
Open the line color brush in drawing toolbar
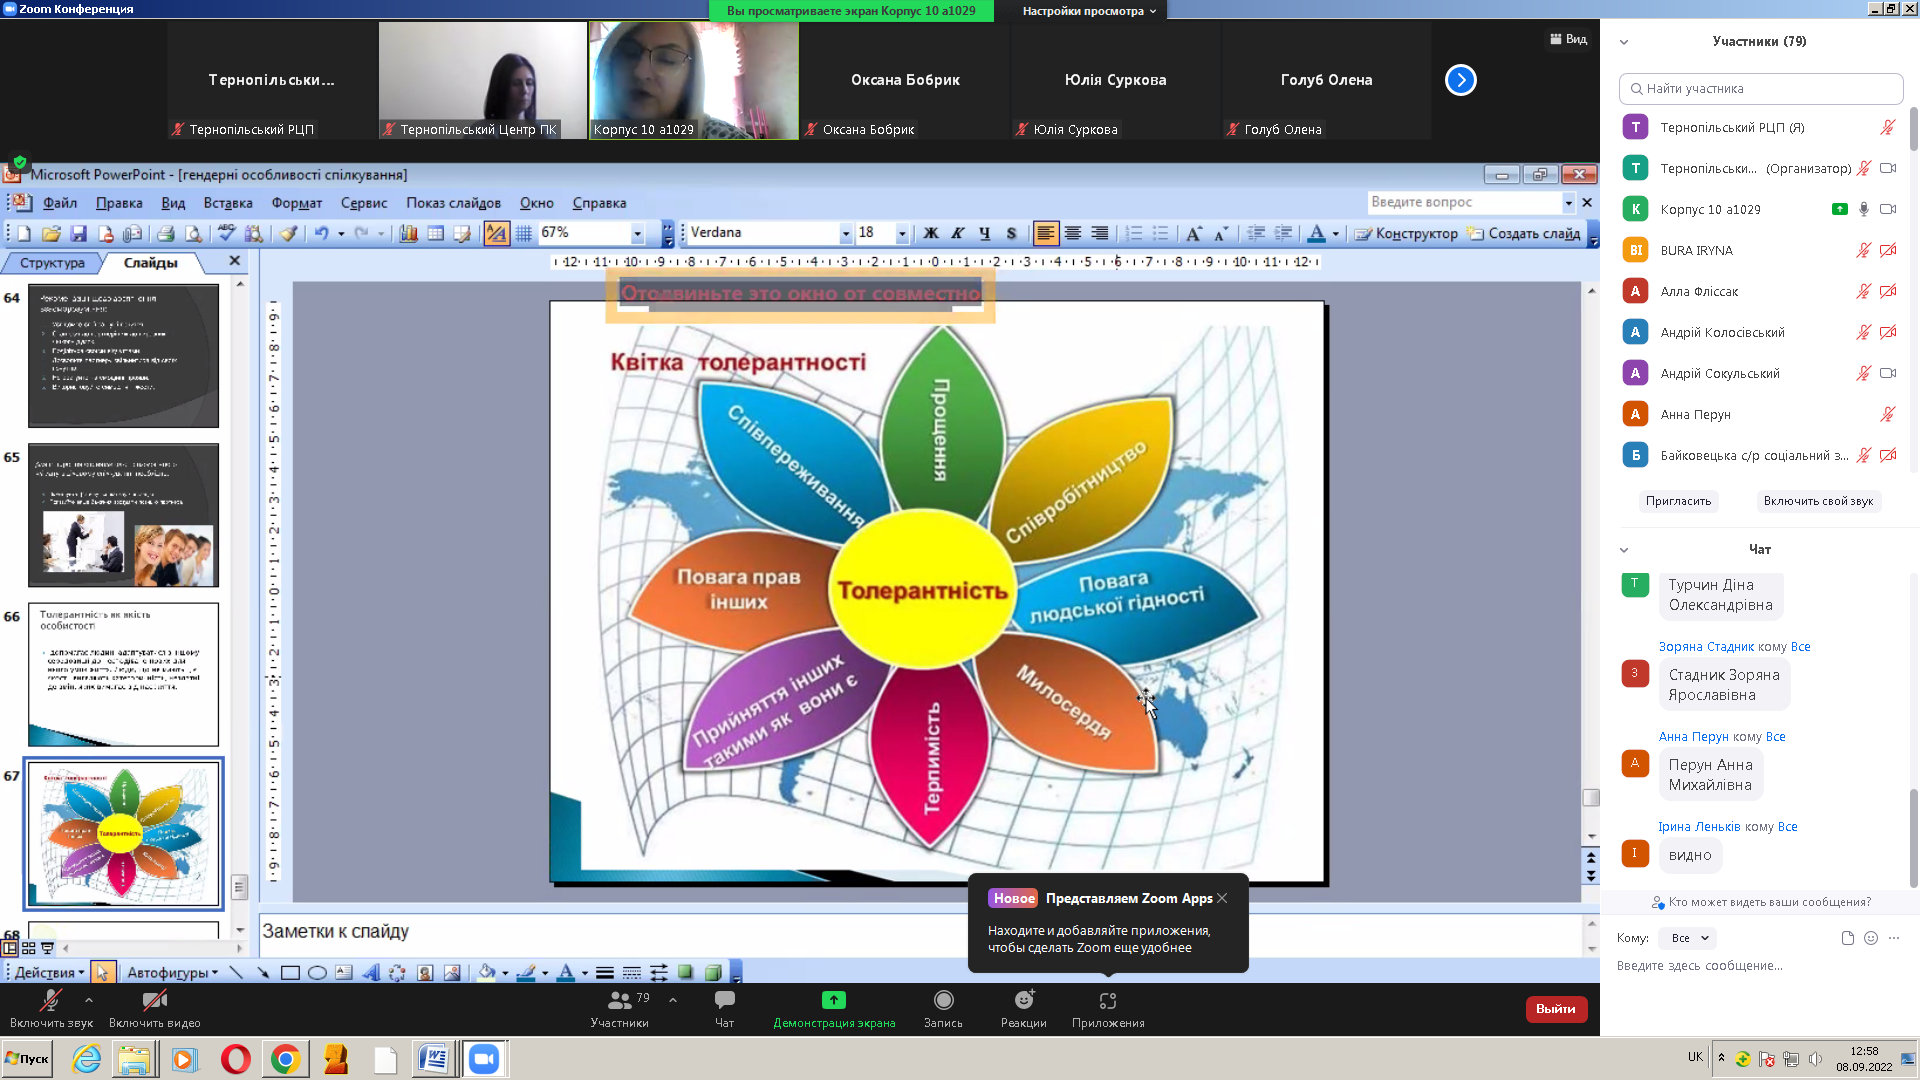pyautogui.click(x=526, y=972)
